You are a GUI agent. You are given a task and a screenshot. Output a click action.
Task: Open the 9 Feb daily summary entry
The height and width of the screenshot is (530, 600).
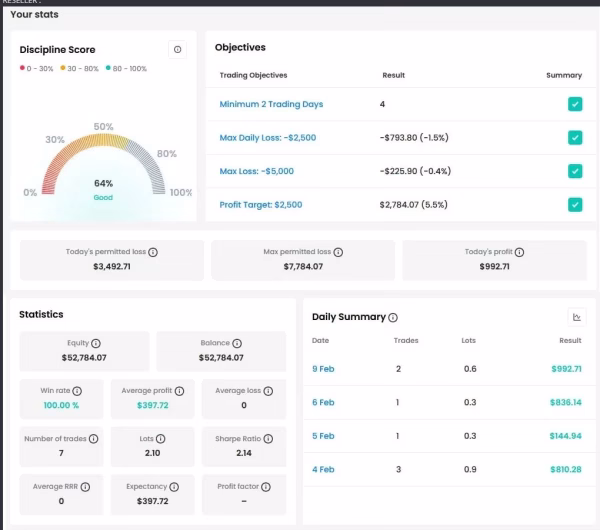pos(323,369)
